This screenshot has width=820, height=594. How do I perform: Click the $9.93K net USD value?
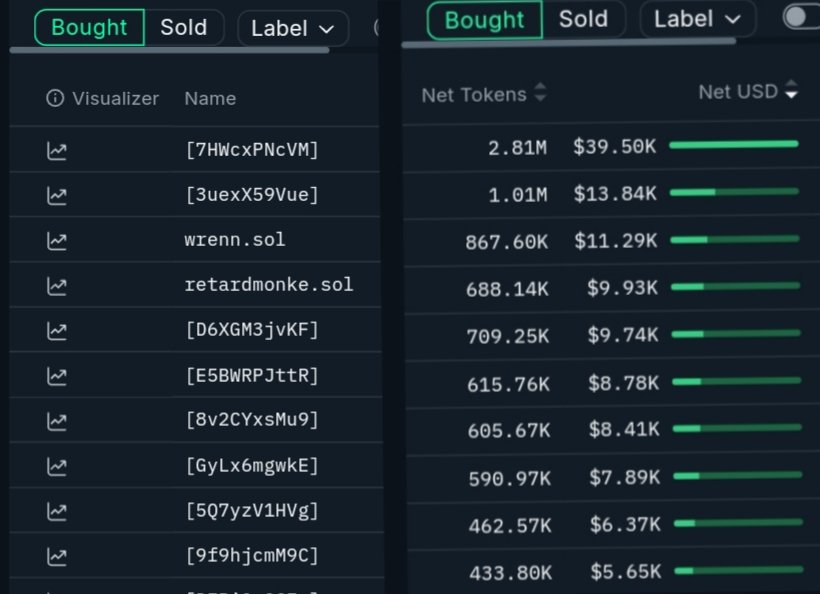click(622, 287)
